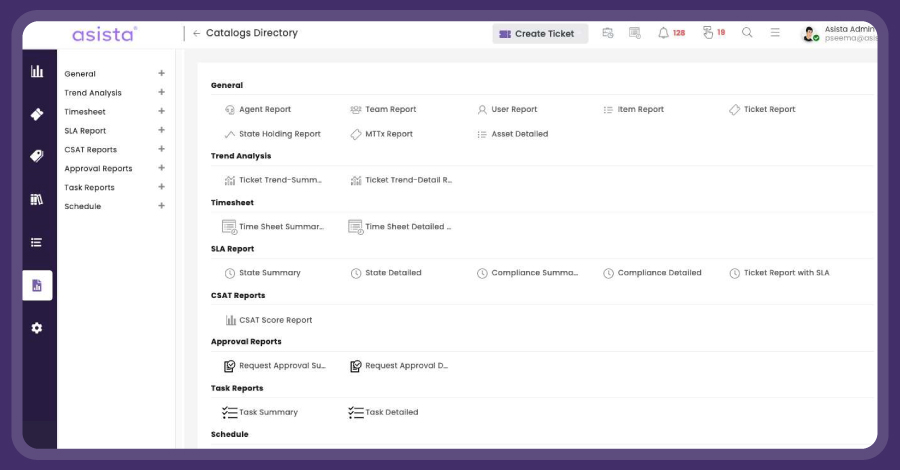Viewport: 900px width, 470px height.
Task: Open Compliance Summary report
Action: (x=527, y=273)
